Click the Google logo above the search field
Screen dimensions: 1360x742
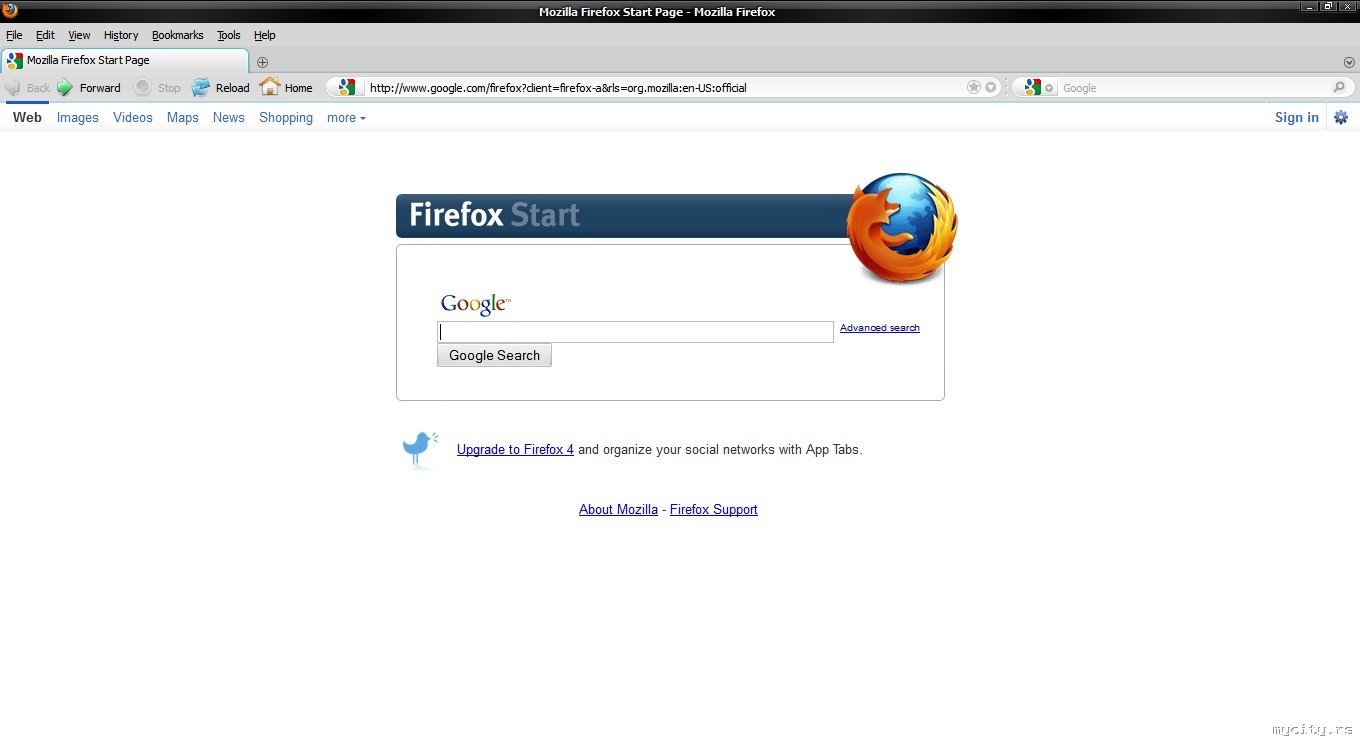coord(475,304)
